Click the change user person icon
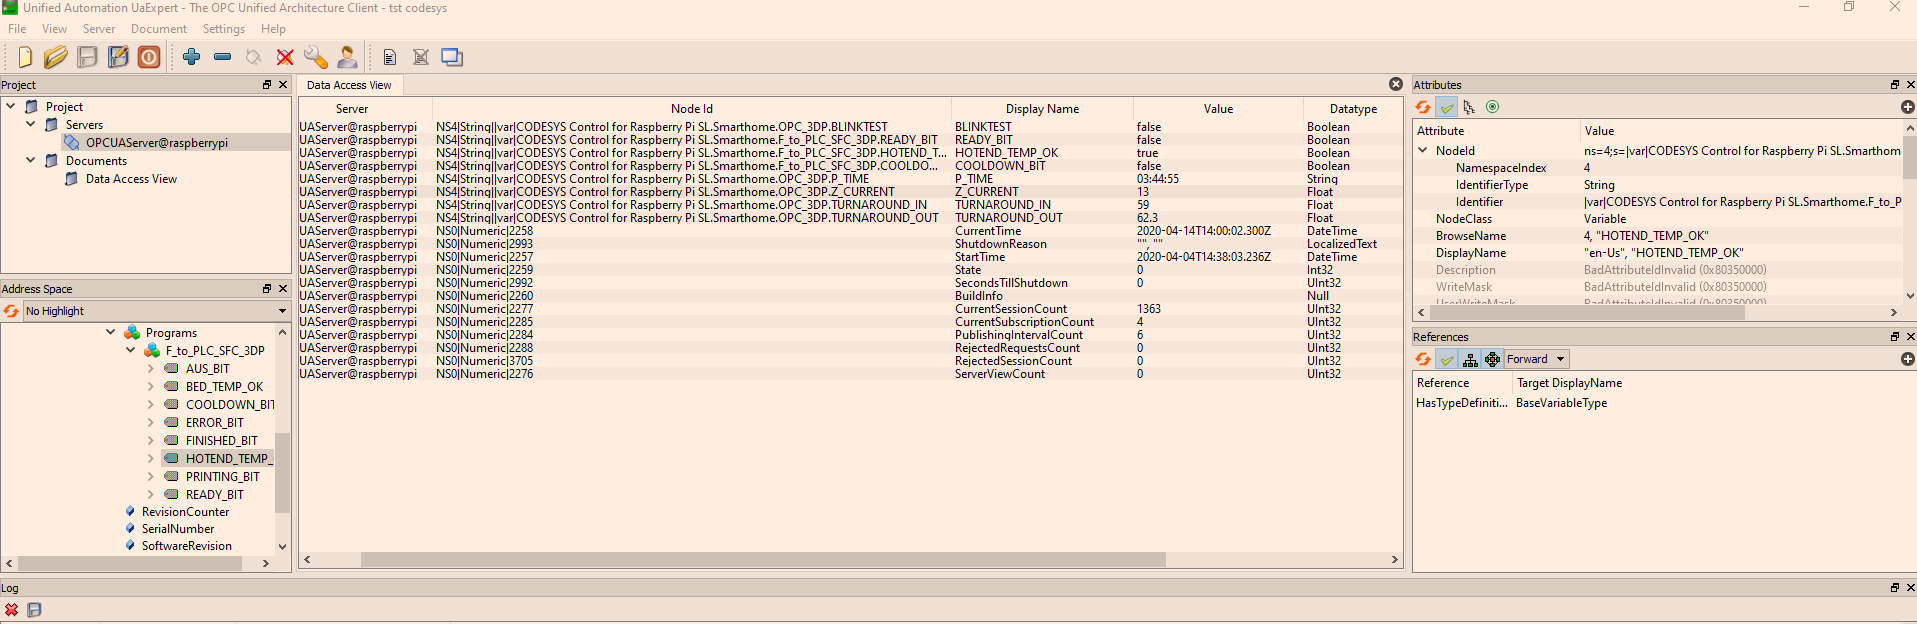The width and height of the screenshot is (1917, 624). coord(347,57)
